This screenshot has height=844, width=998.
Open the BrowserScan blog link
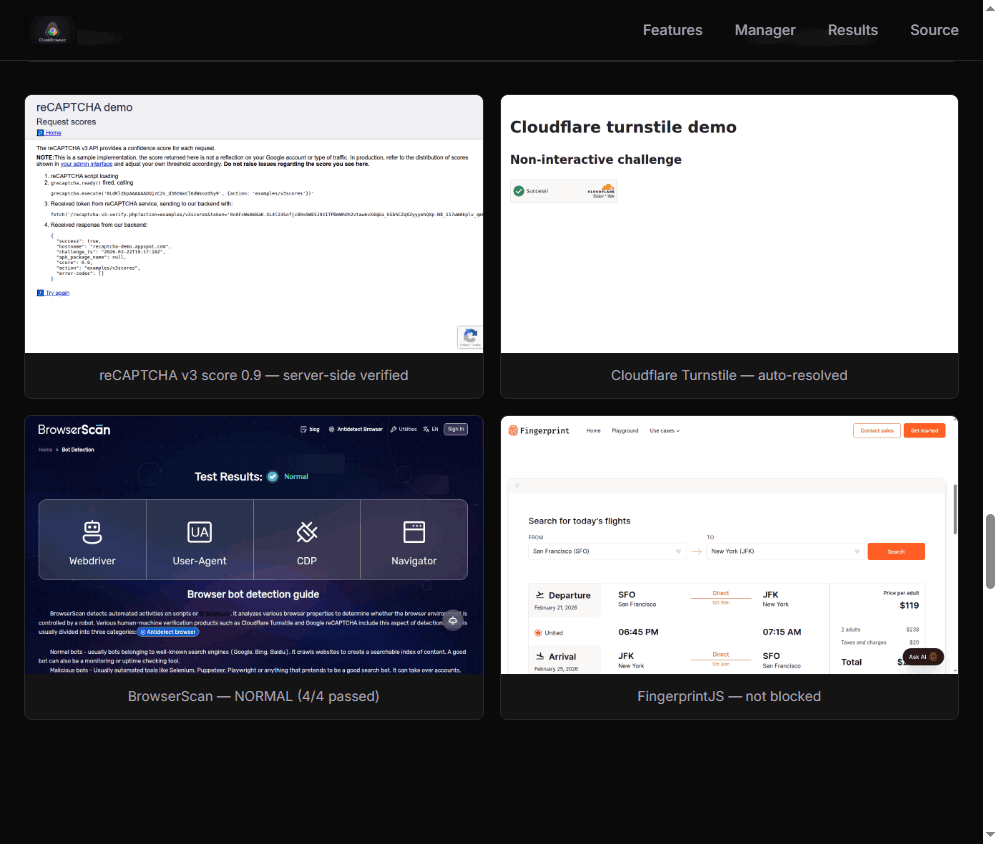coord(310,429)
